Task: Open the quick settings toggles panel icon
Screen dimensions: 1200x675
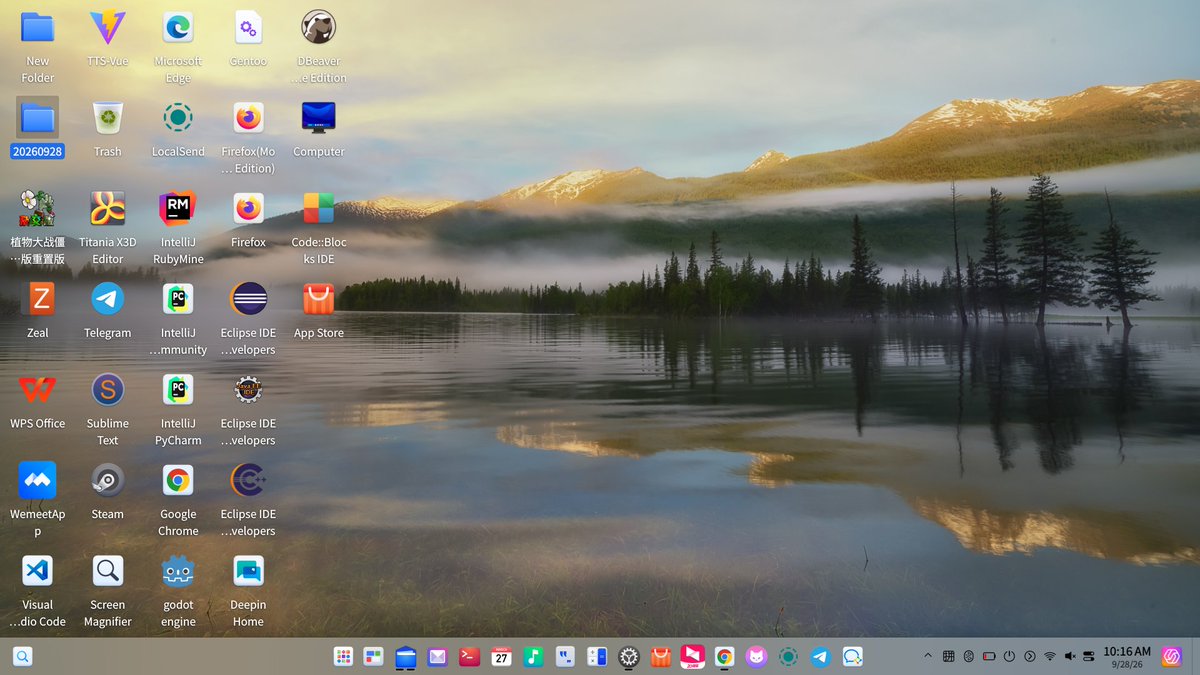Action: click(x=1089, y=656)
